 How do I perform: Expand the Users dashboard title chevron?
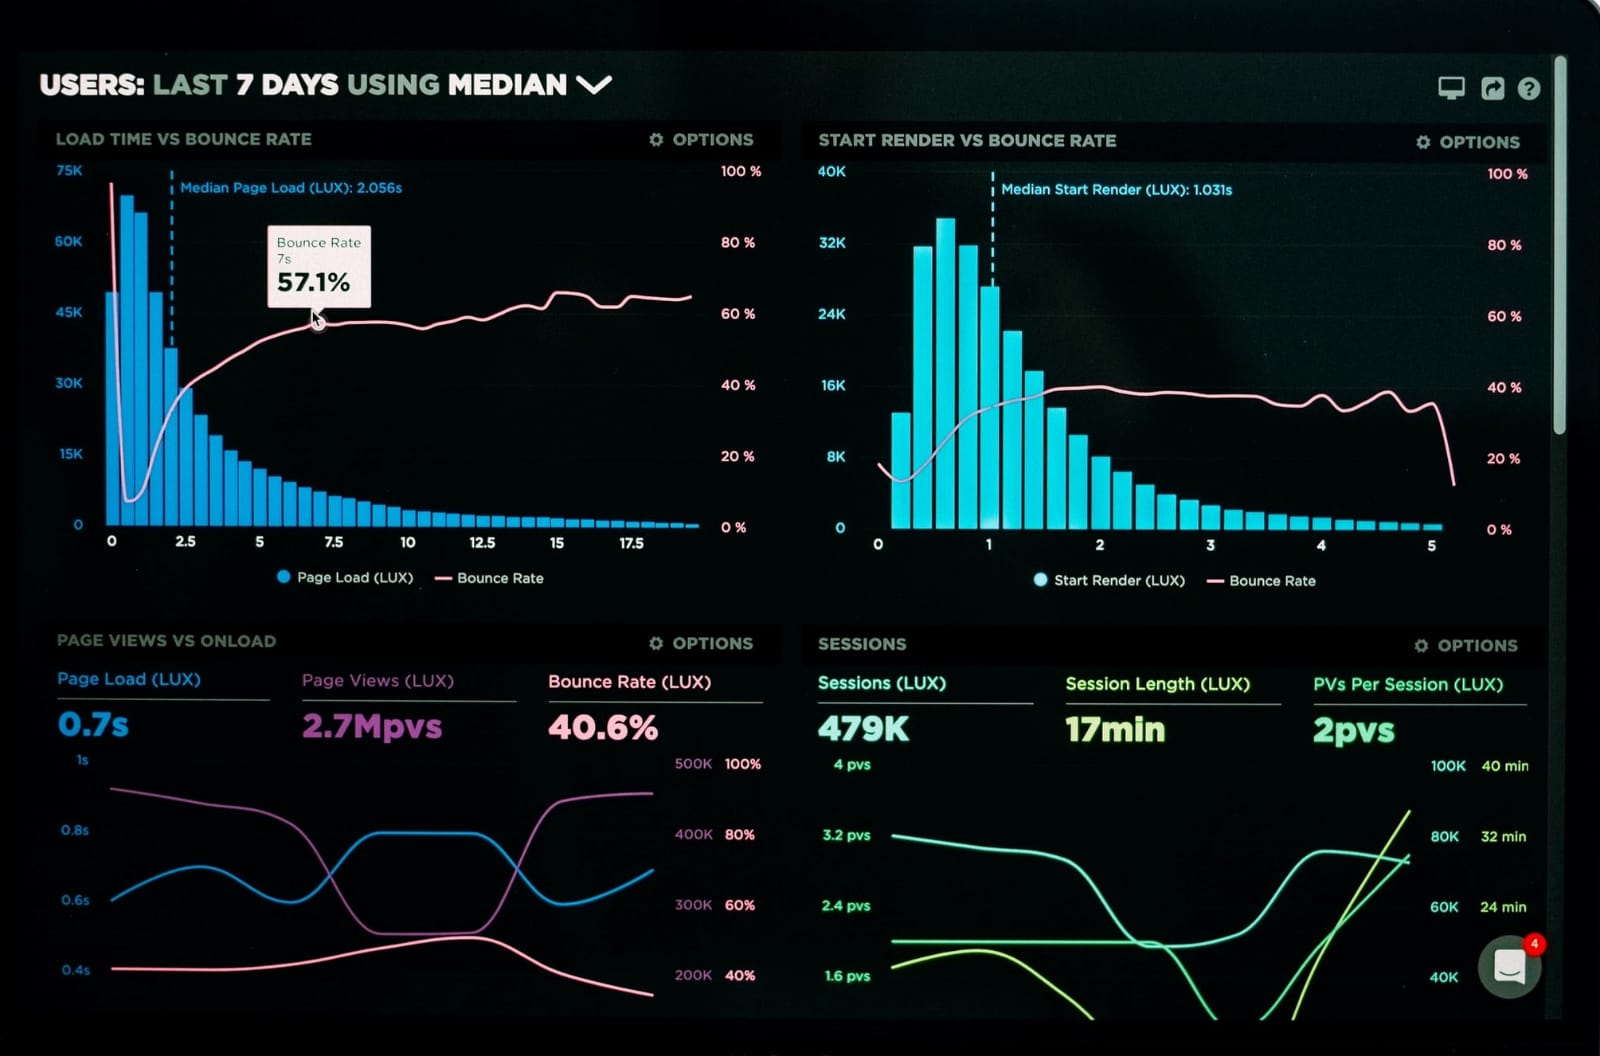[x=594, y=85]
